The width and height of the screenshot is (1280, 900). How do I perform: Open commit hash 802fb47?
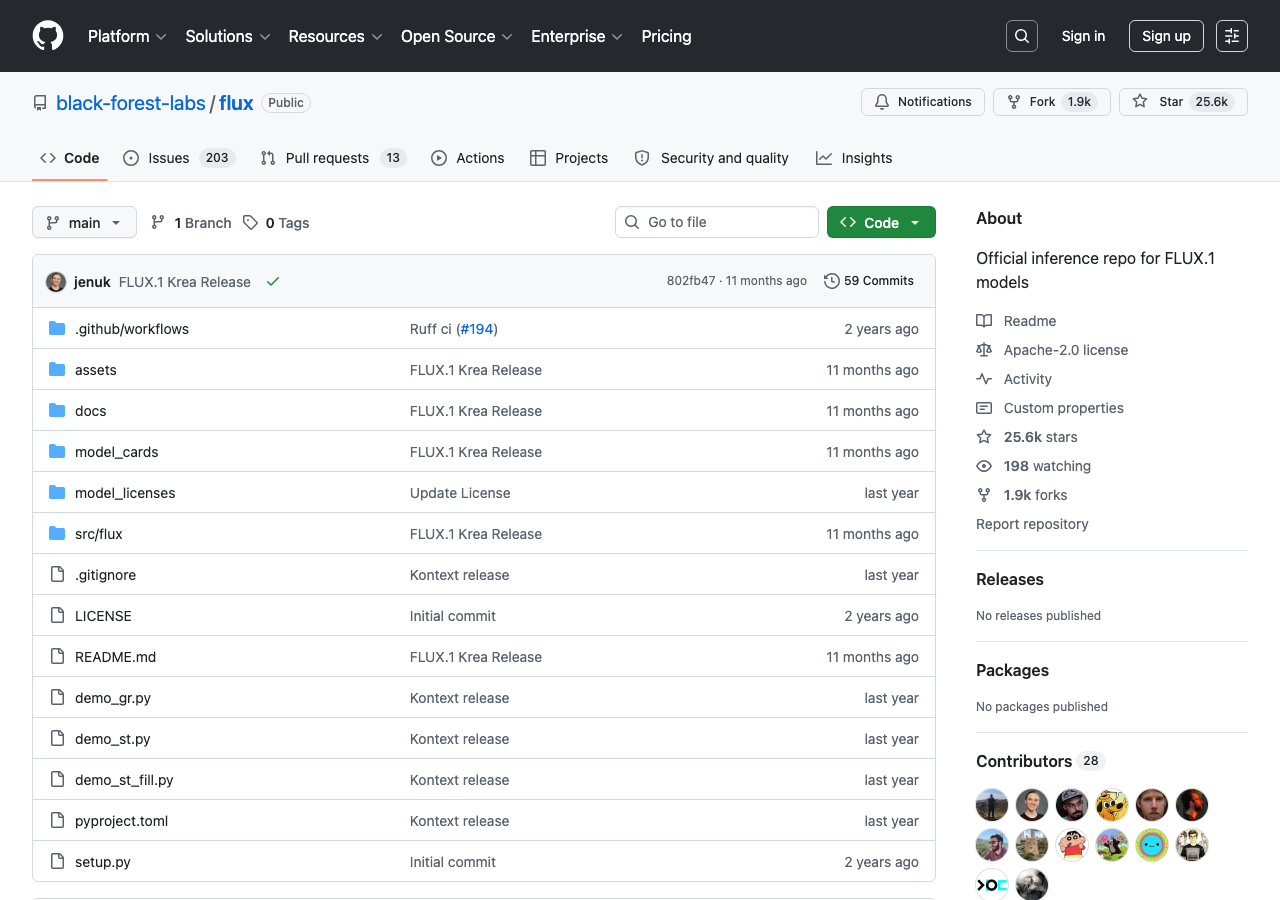[691, 281]
